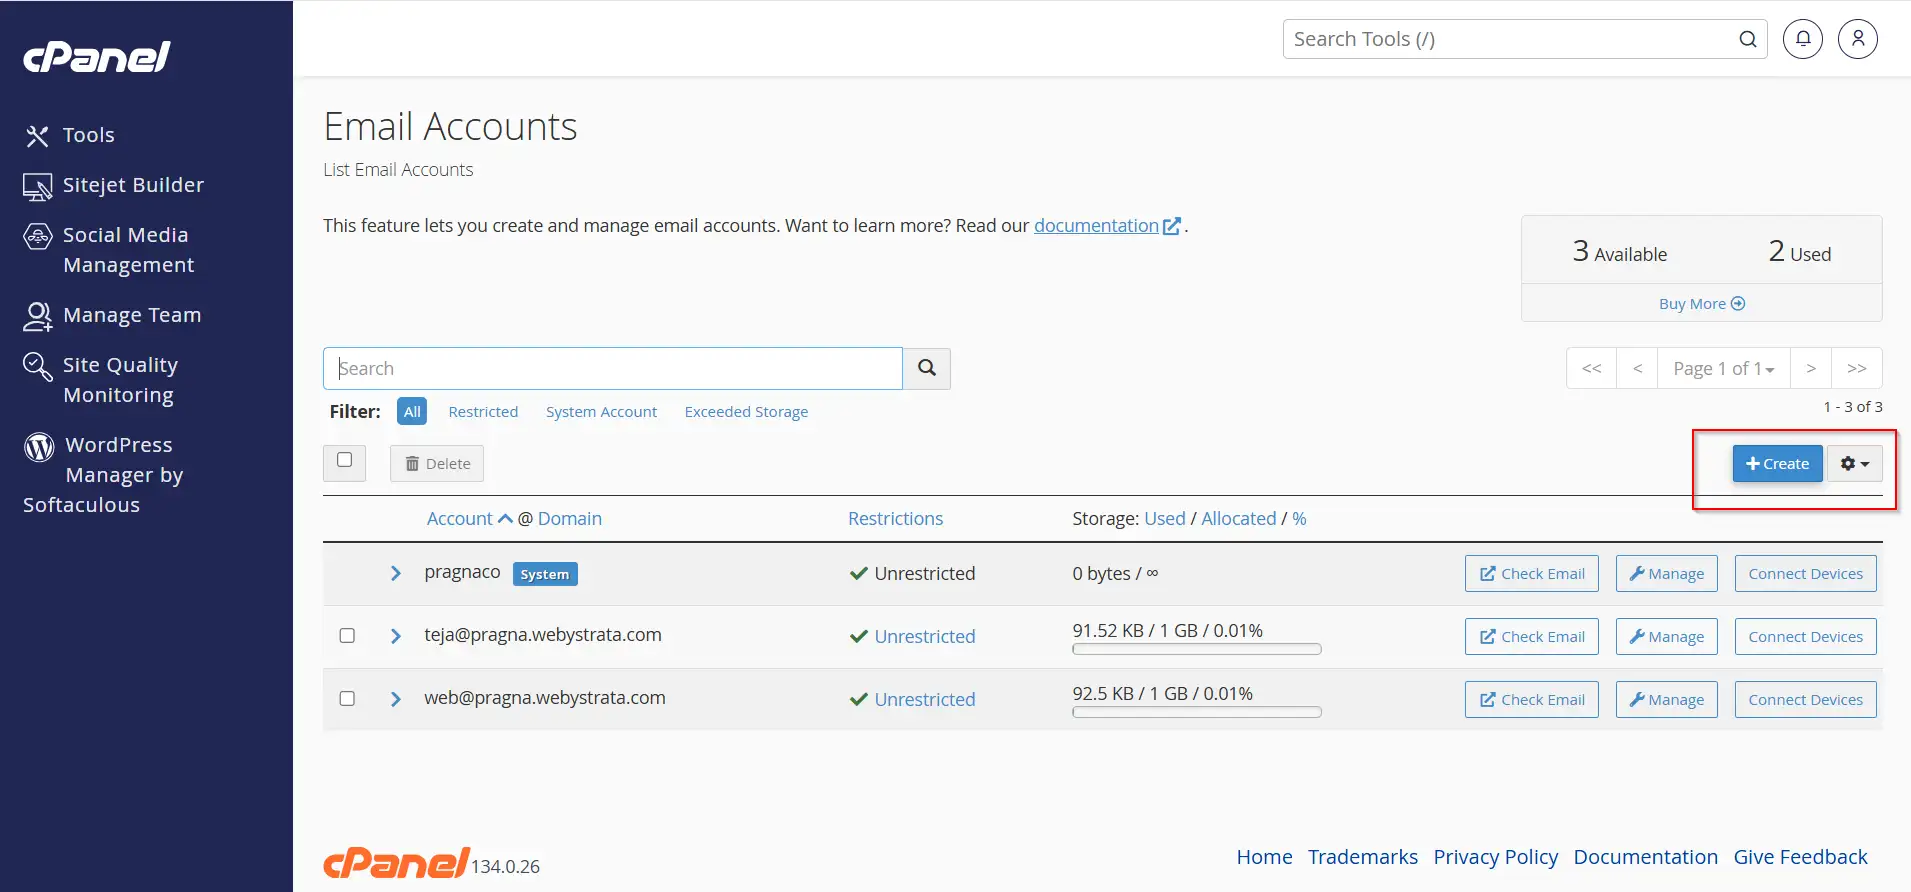The image size is (1911, 892).
Task: Check Email for pragnaco
Action: click(x=1532, y=574)
